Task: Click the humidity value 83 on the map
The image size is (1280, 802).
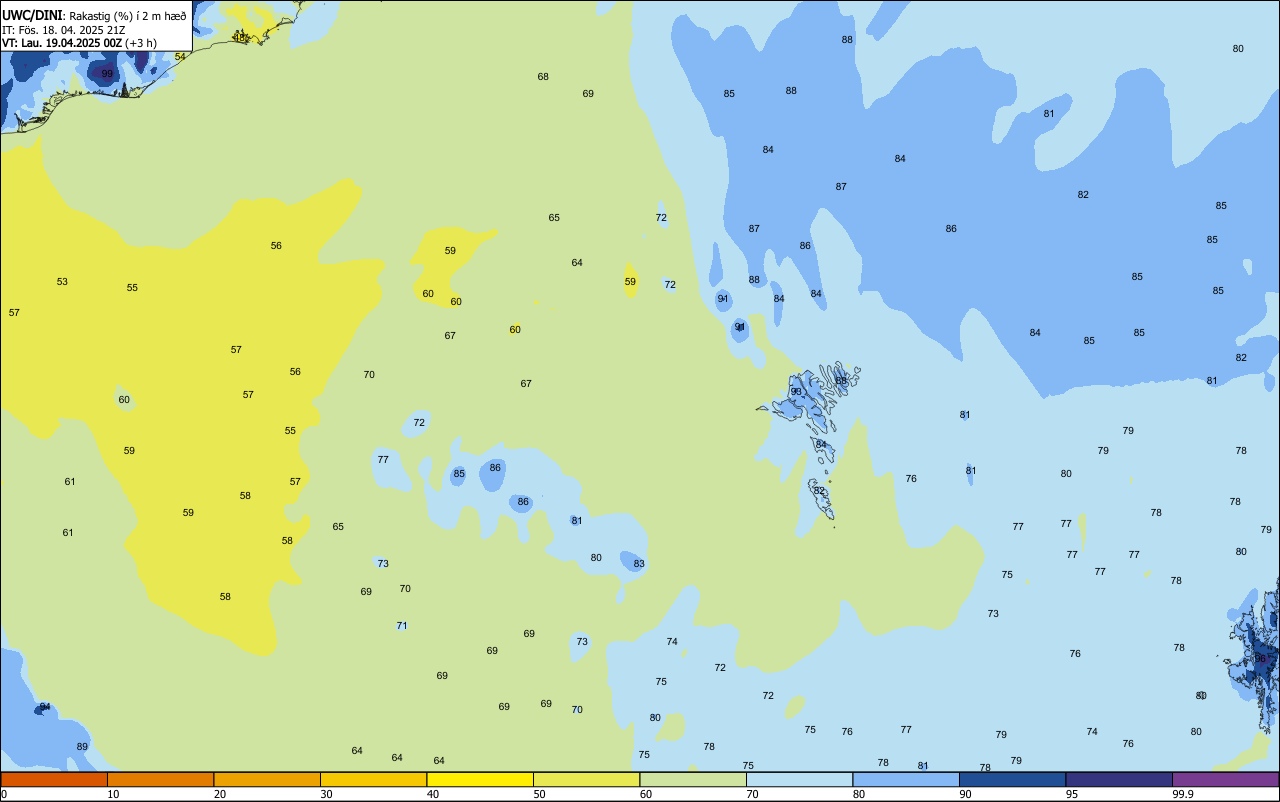Action: click(639, 564)
